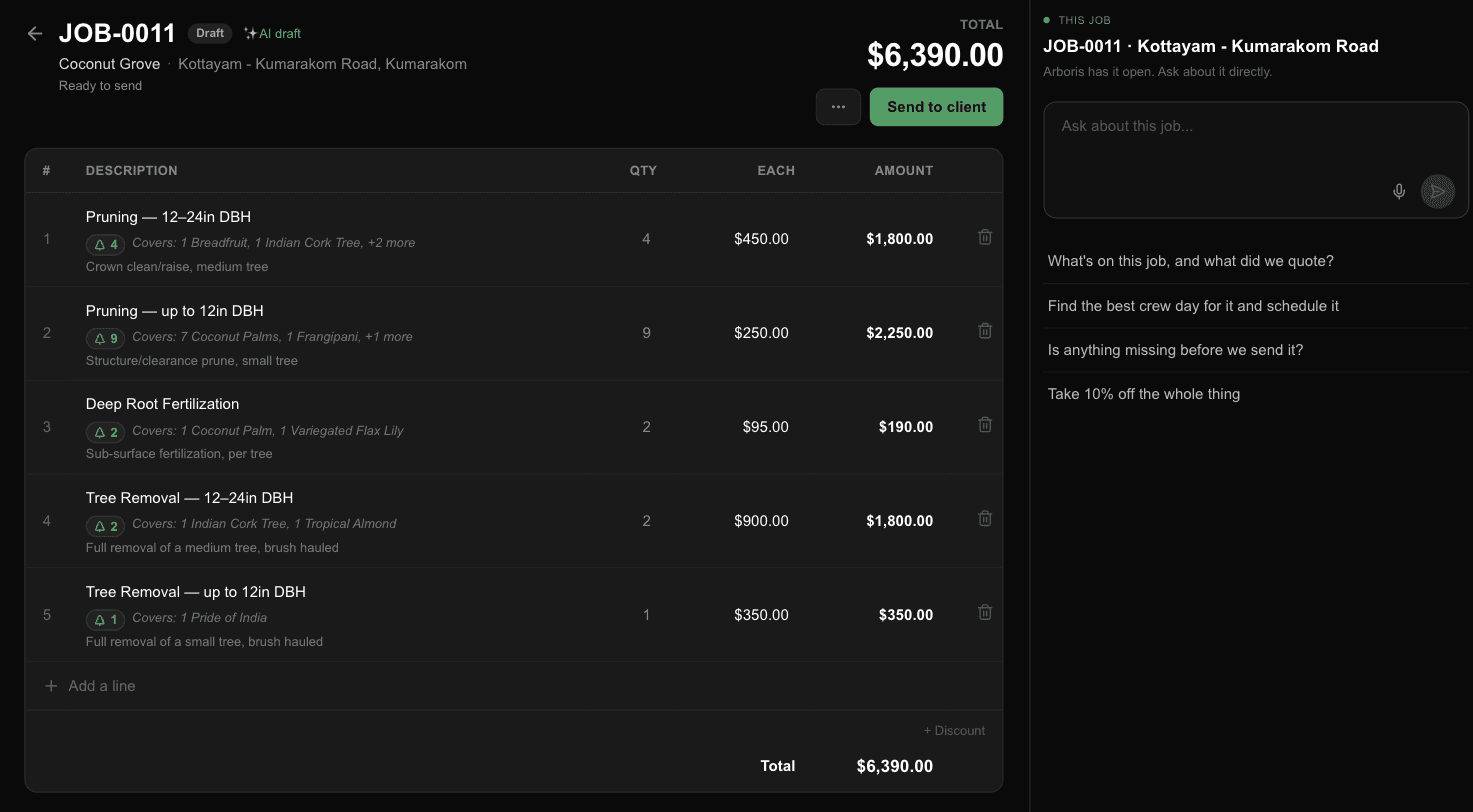
Task: Click the send arrow in chat box
Action: pyautogui.click(x=1438, y=191)
